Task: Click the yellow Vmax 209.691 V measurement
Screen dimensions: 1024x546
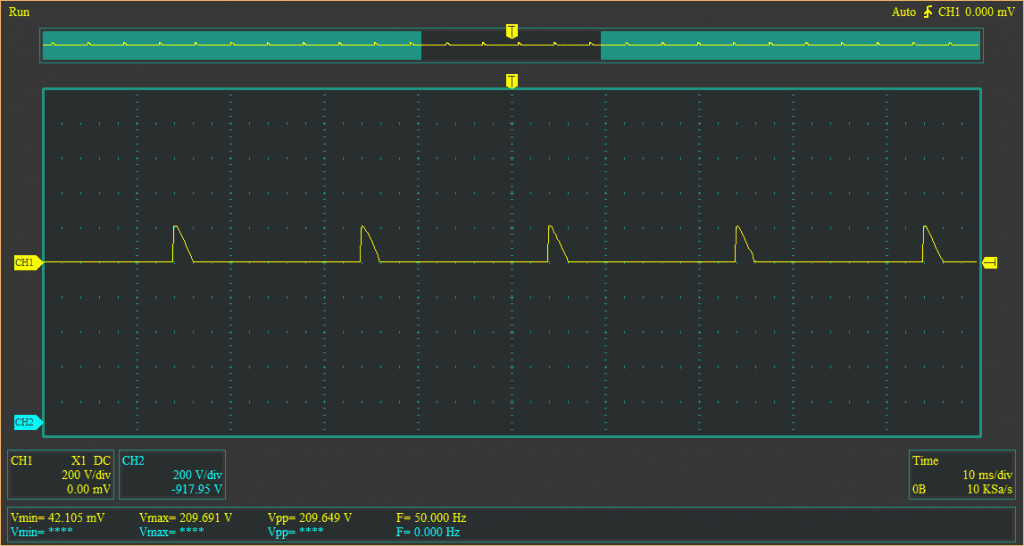Action: pos(185,518)
